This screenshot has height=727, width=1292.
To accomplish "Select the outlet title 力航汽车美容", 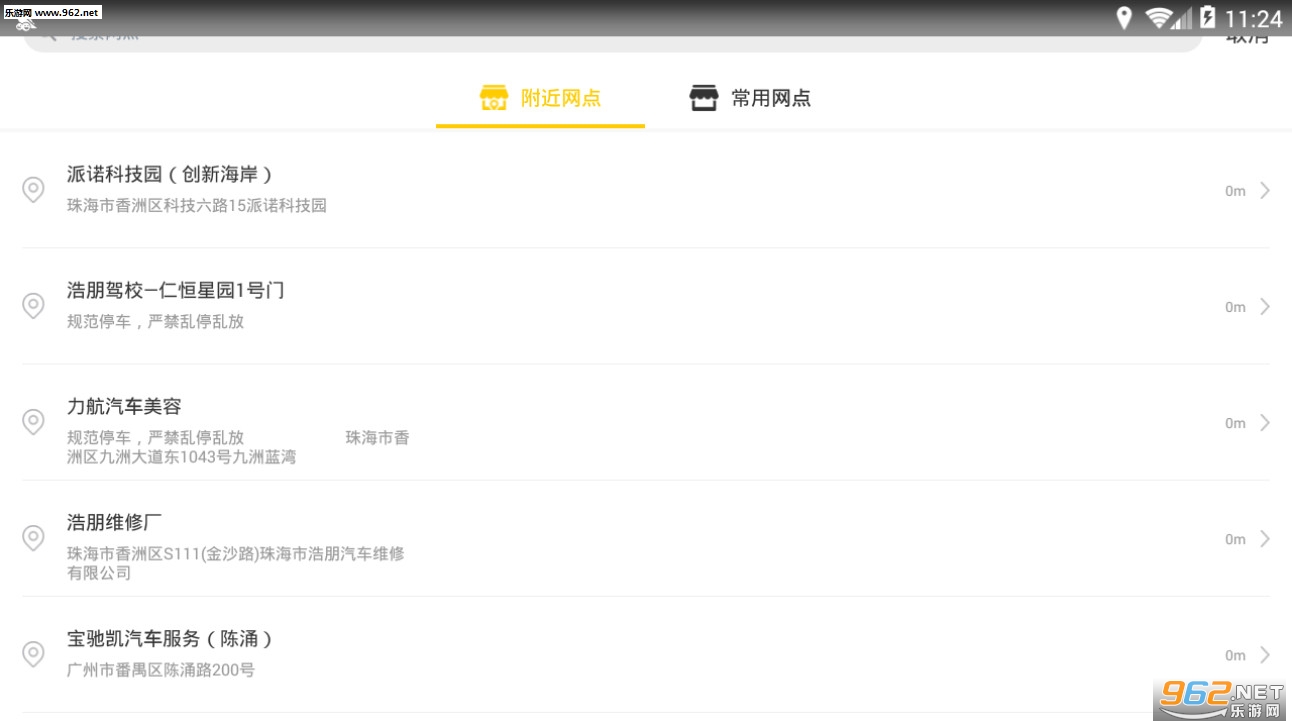I will [x=124, y=406].
